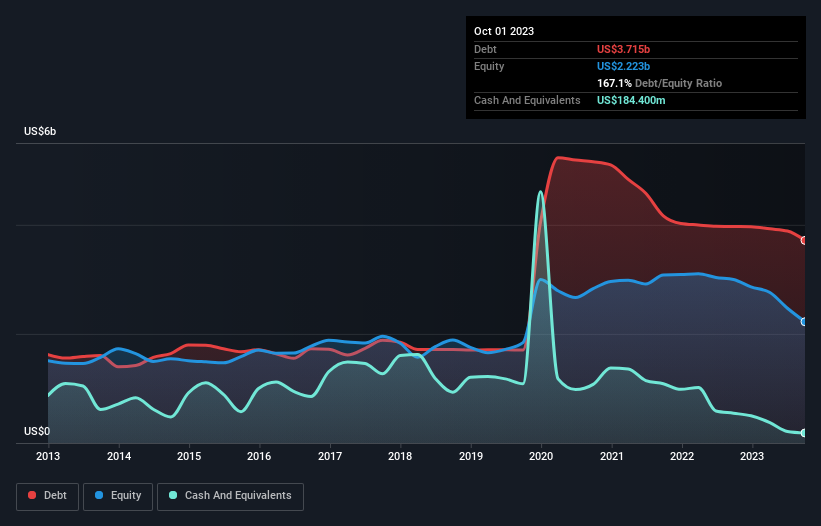Click the US$184.400m cash value
The width and height of the screenshot is (821, 526).
(x=631, y=100)
